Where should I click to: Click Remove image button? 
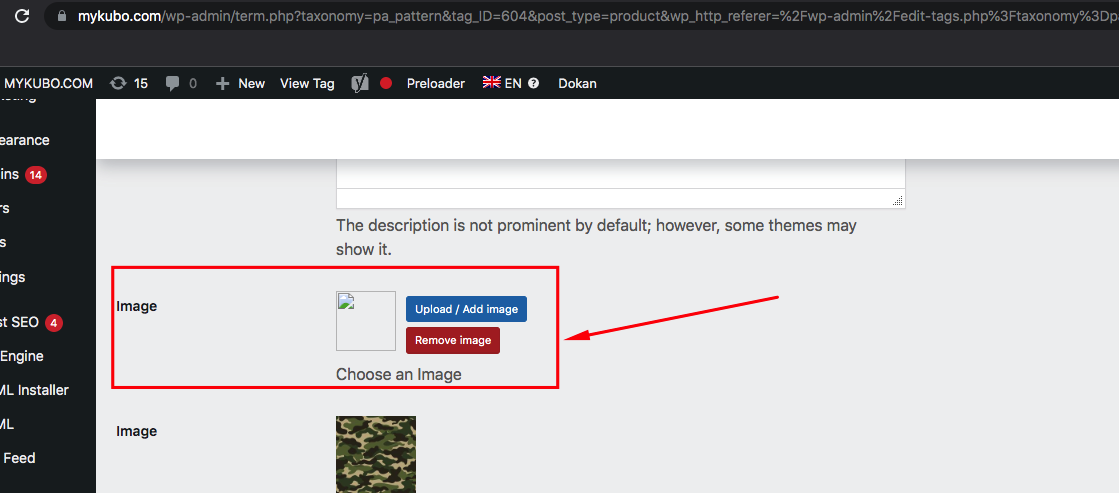(x=453, y=340)
